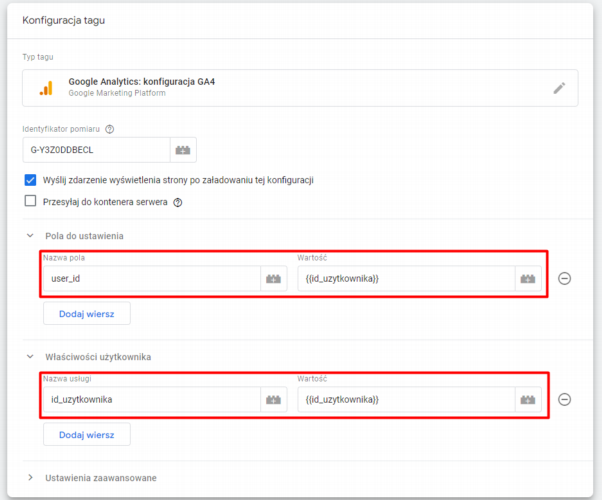Click the measurement ID field G-Y3Z0DDBECL
This screenshot has height=500, width=602.
click(95, 150)
